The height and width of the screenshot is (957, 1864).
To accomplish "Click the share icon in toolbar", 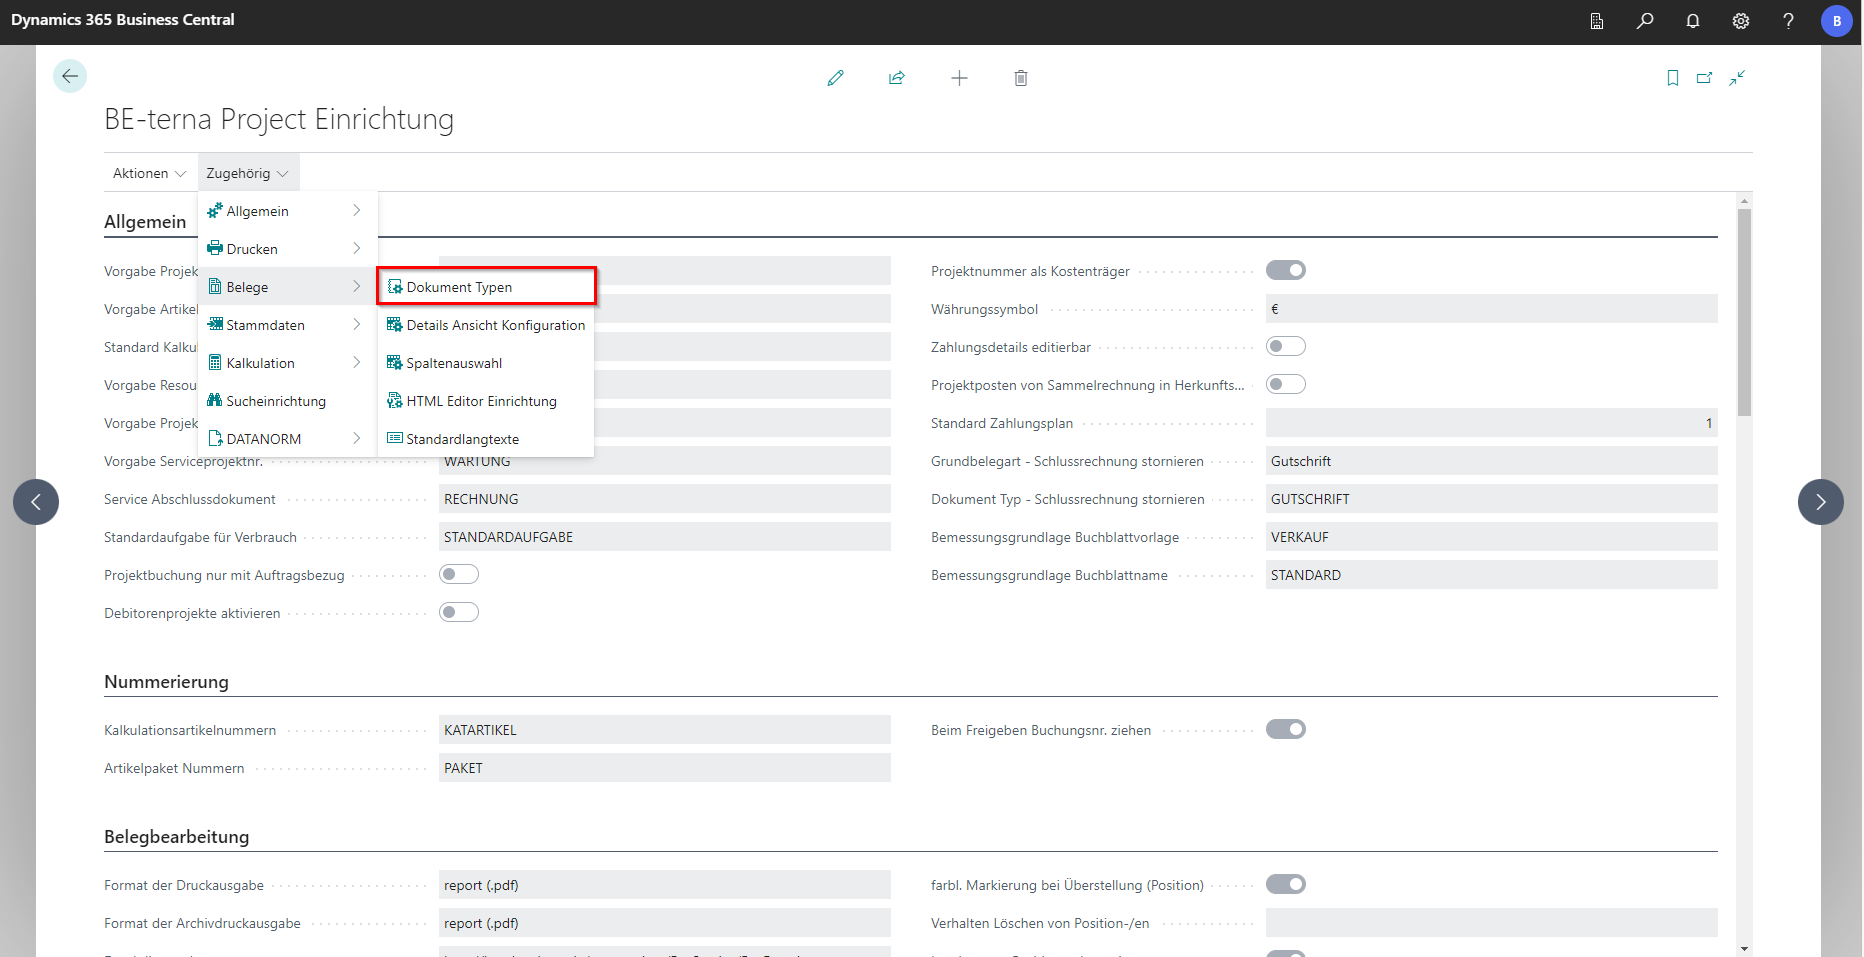I will (897, 78).
